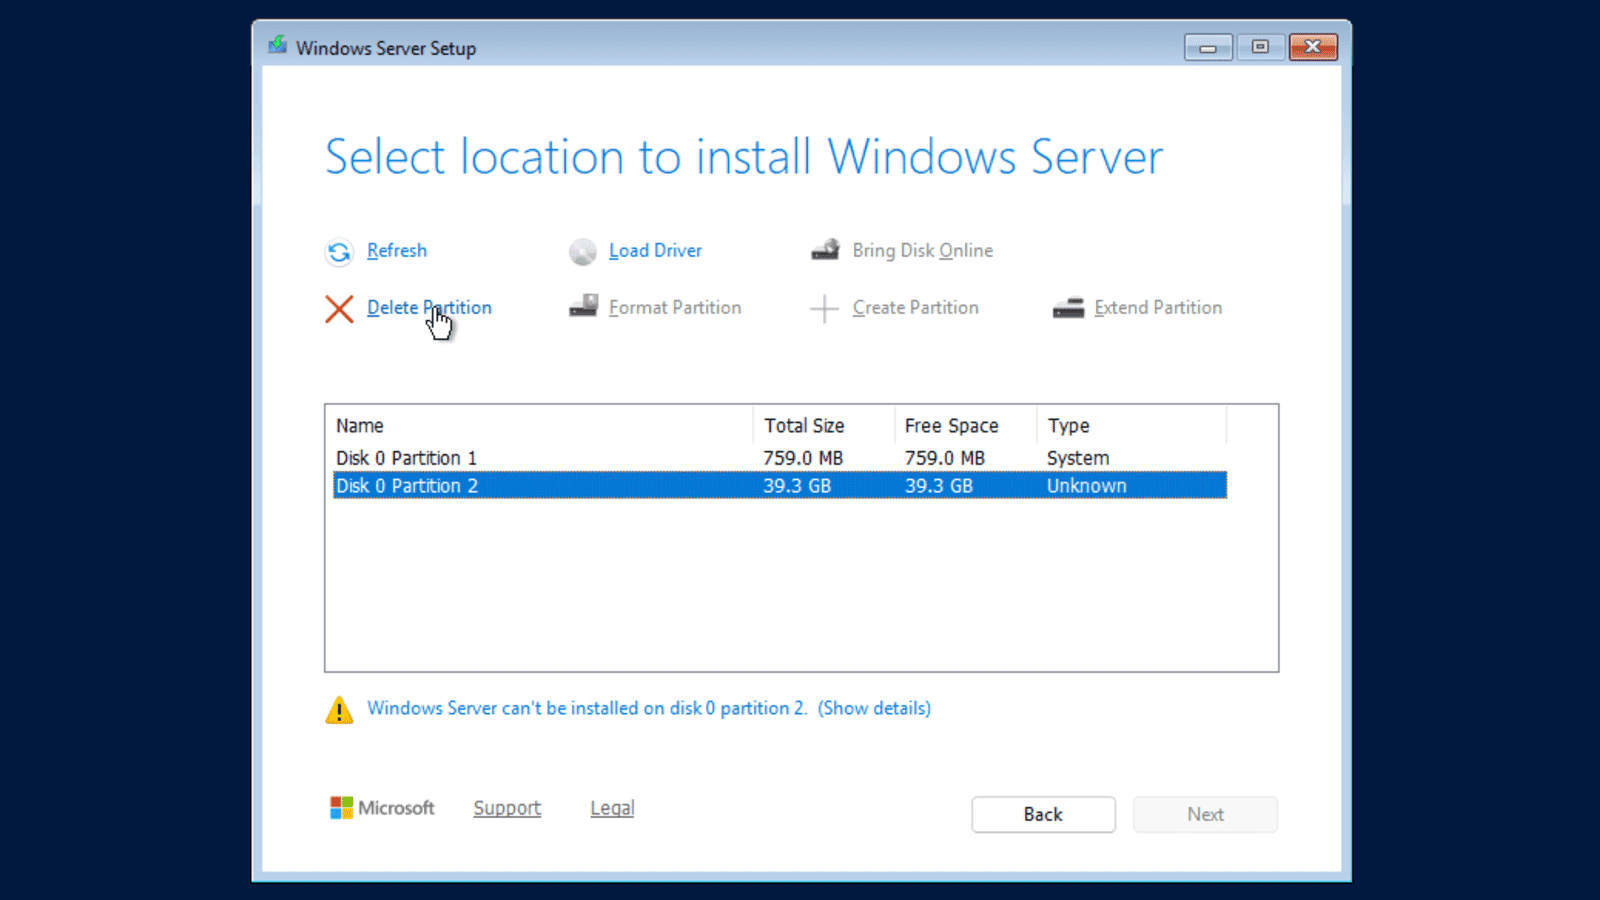The image size is (1600, 900).
Task: Click the yellow warning triangle icon
Action: click(x=339, y=710)
